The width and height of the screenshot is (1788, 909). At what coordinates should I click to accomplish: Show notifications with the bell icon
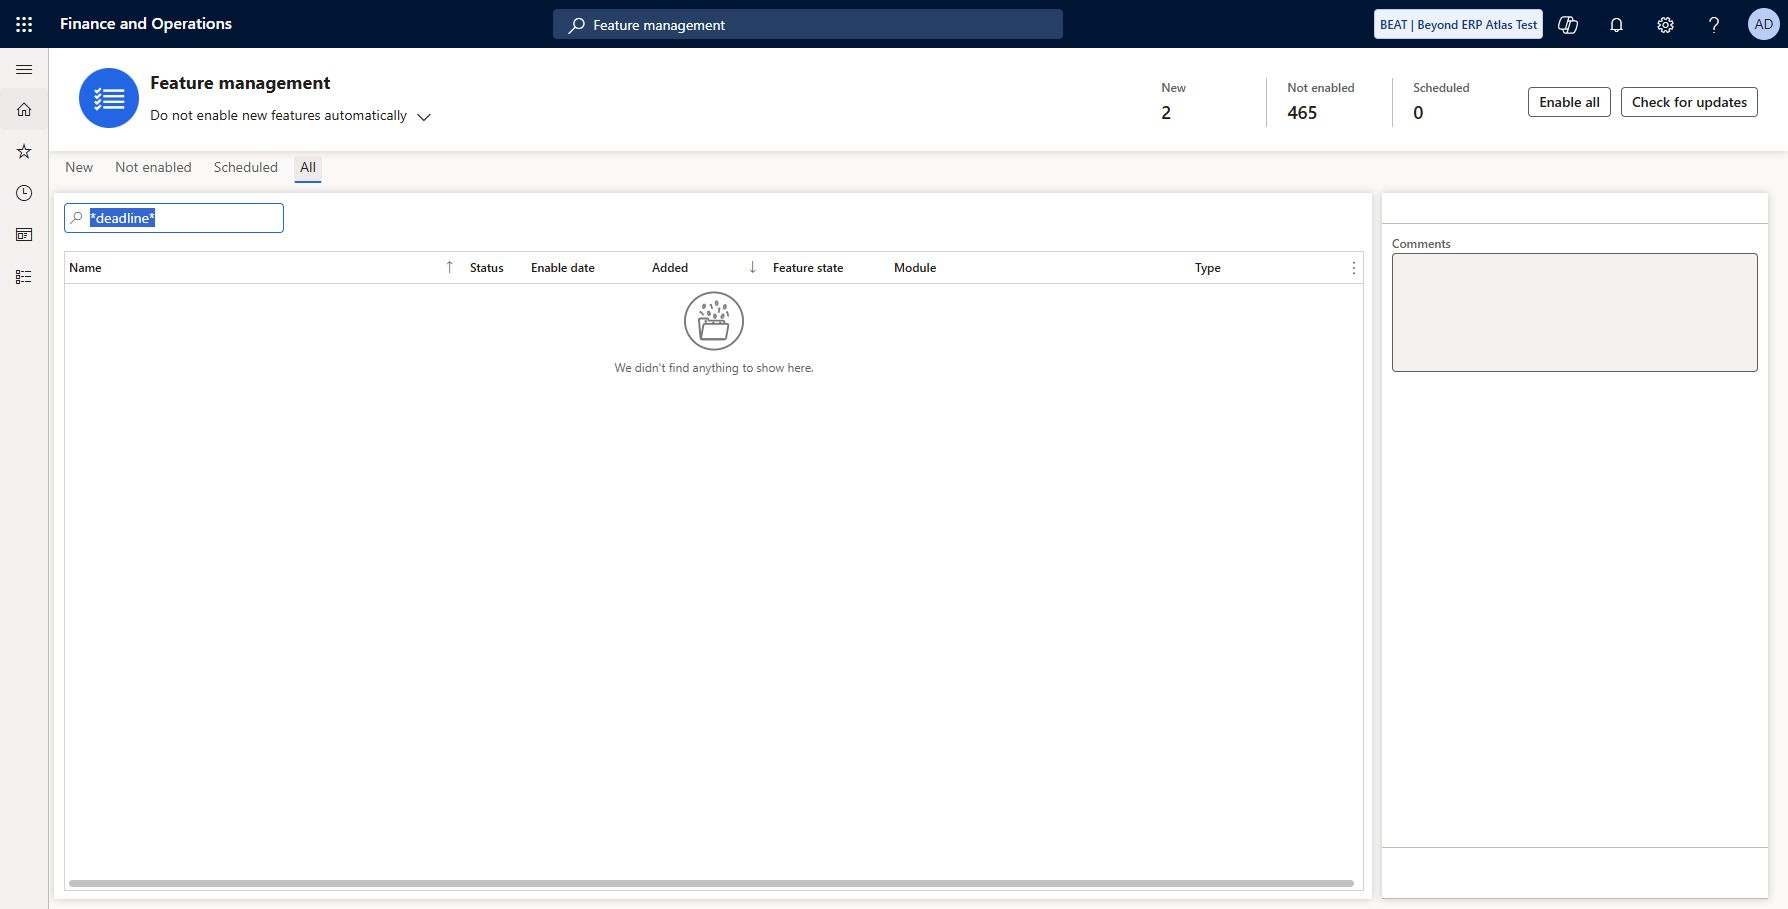tap(1616, 25)
